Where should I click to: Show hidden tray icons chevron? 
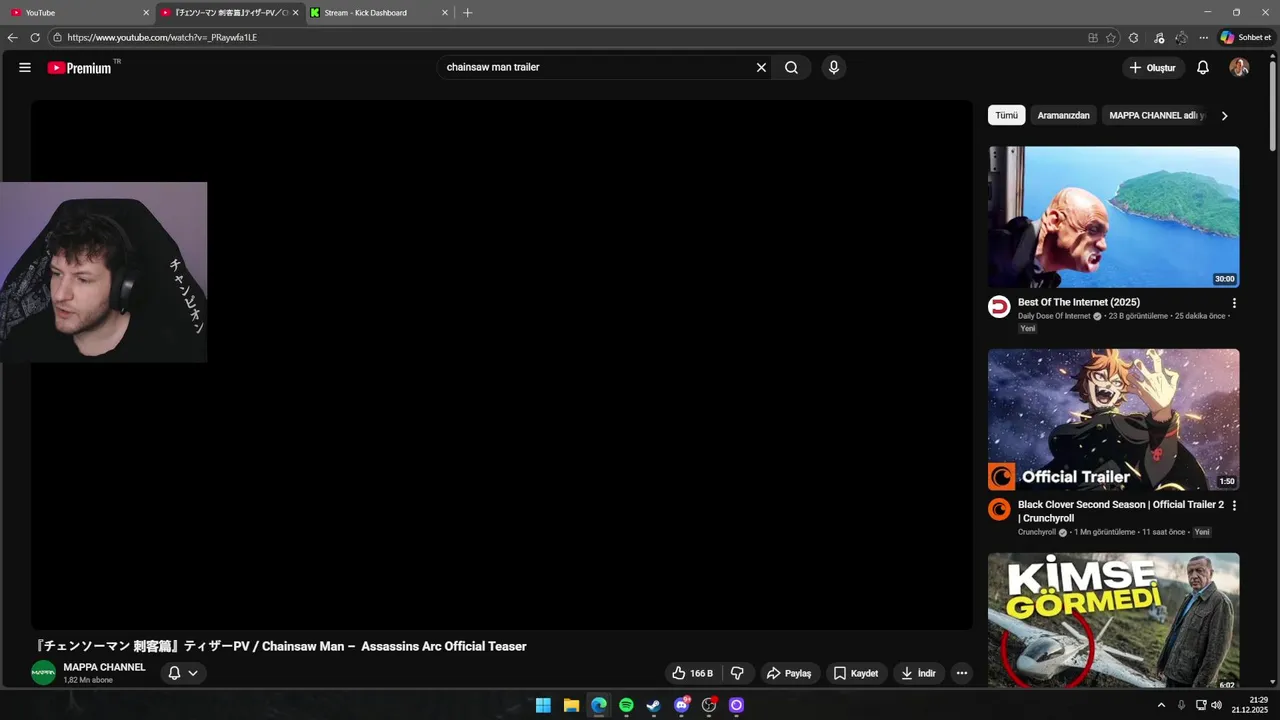[1161, 705]
